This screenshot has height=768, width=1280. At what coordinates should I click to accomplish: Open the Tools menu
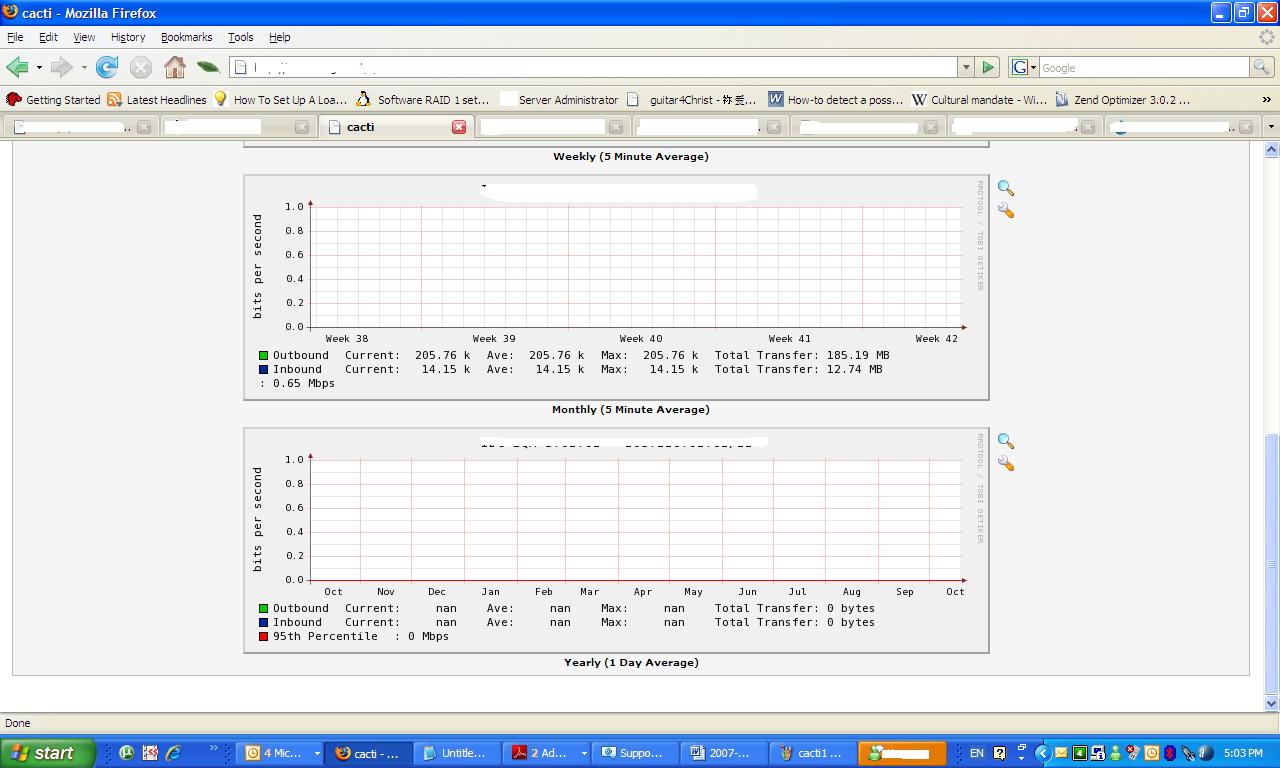[241, 37]
